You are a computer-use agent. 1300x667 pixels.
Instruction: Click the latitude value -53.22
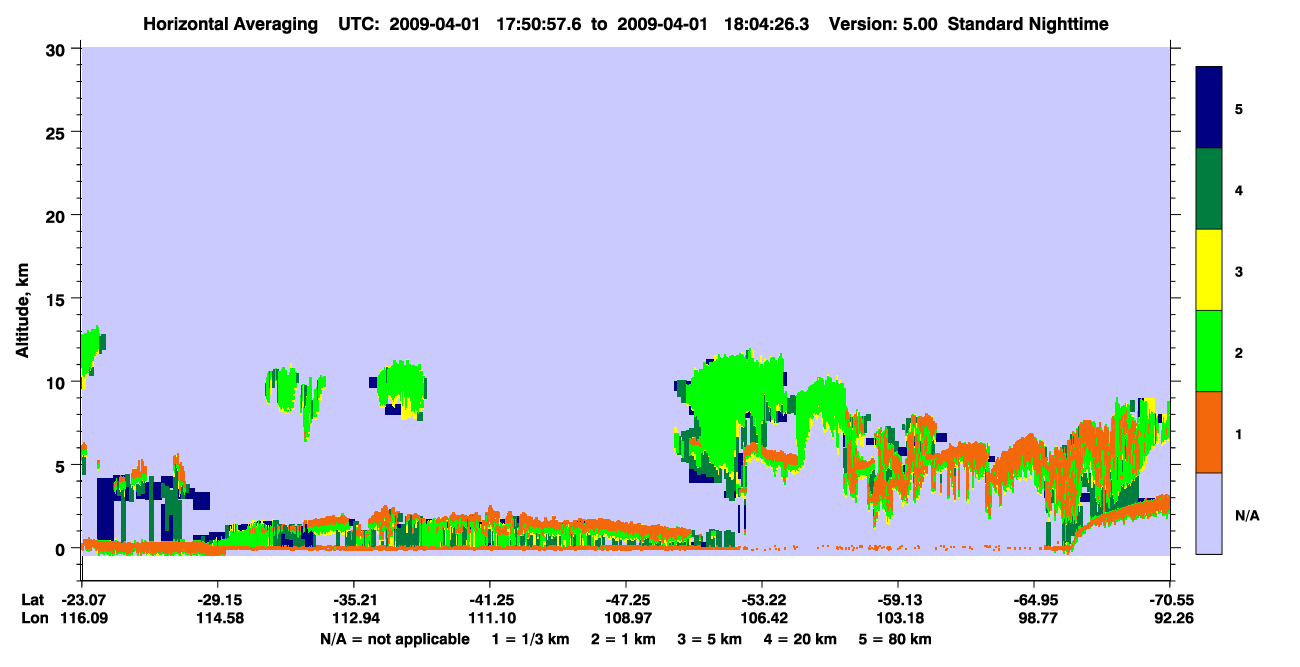(761, 600)
